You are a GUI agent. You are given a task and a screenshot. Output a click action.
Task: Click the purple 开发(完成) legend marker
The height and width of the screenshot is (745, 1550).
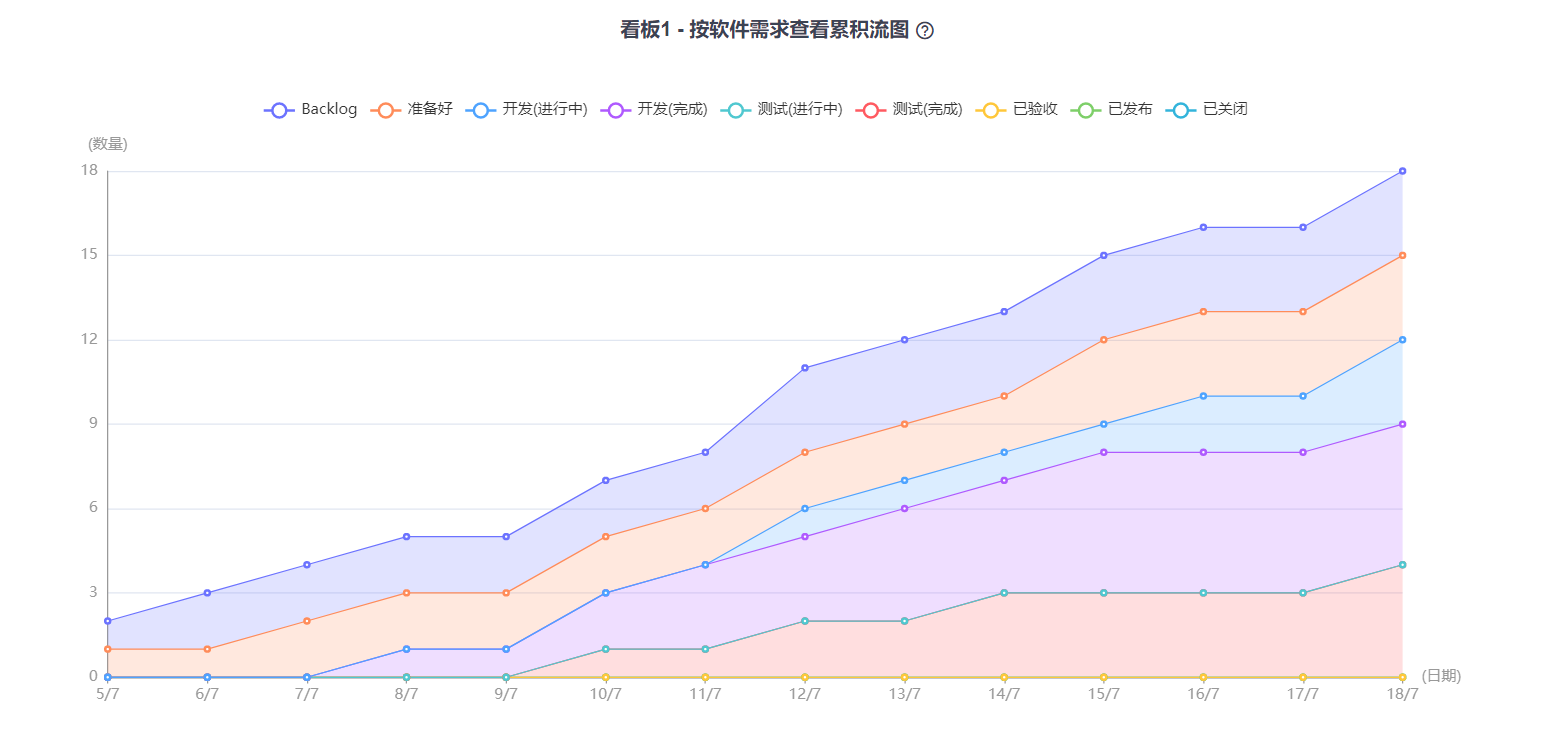[615, 110]
